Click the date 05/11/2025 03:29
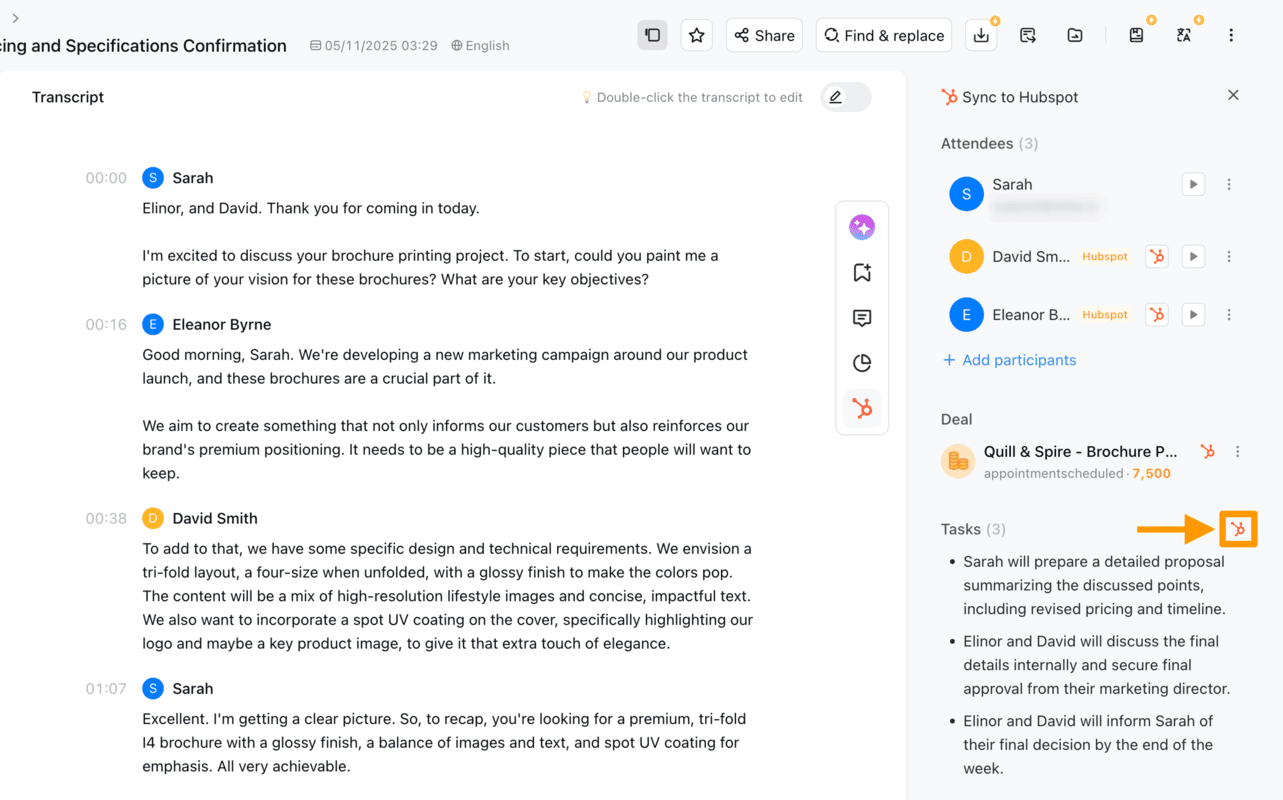The image size is (1283, 800). pos(374,45)
